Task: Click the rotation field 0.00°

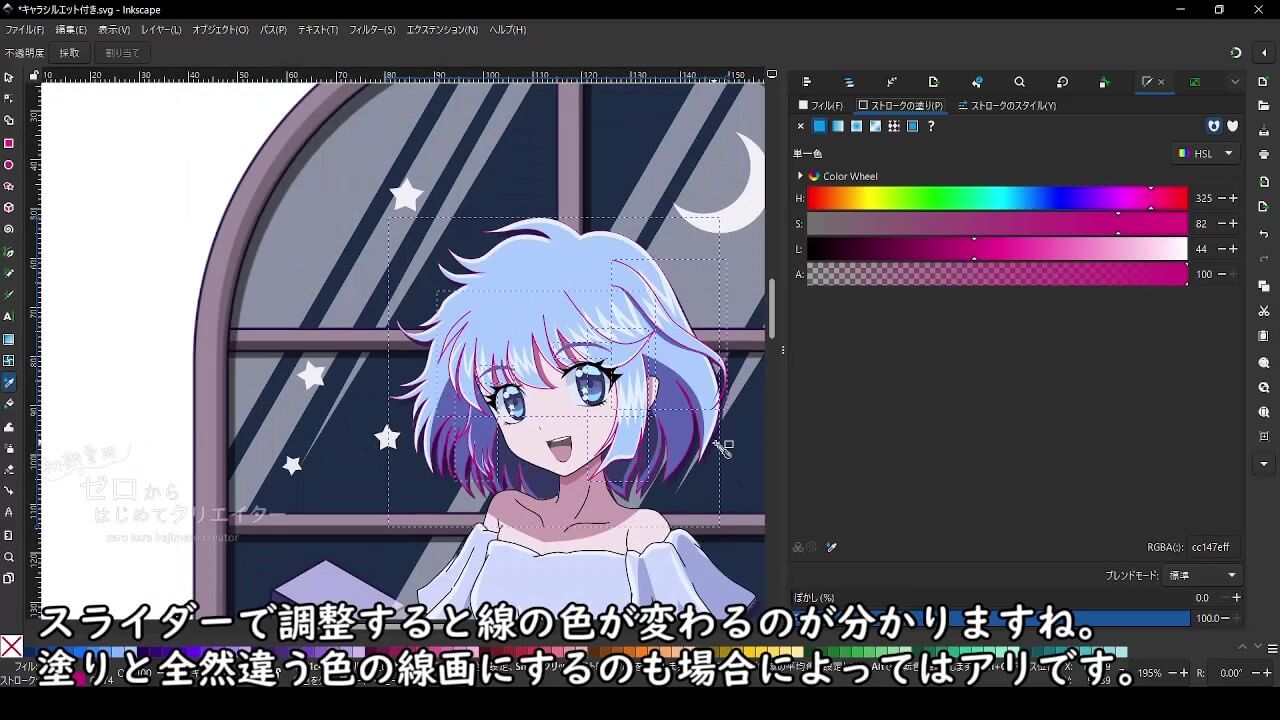Action: 1231,673
